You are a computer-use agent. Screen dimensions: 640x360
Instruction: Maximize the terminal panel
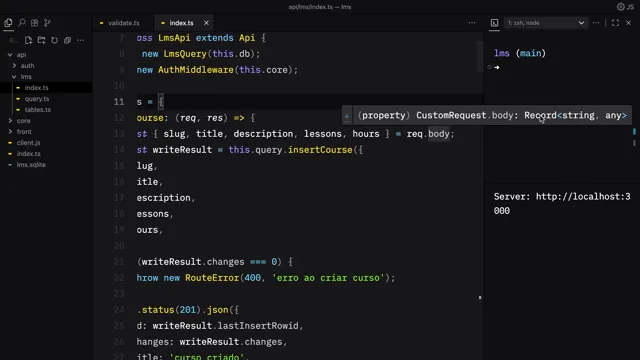[x=615, y=23]
